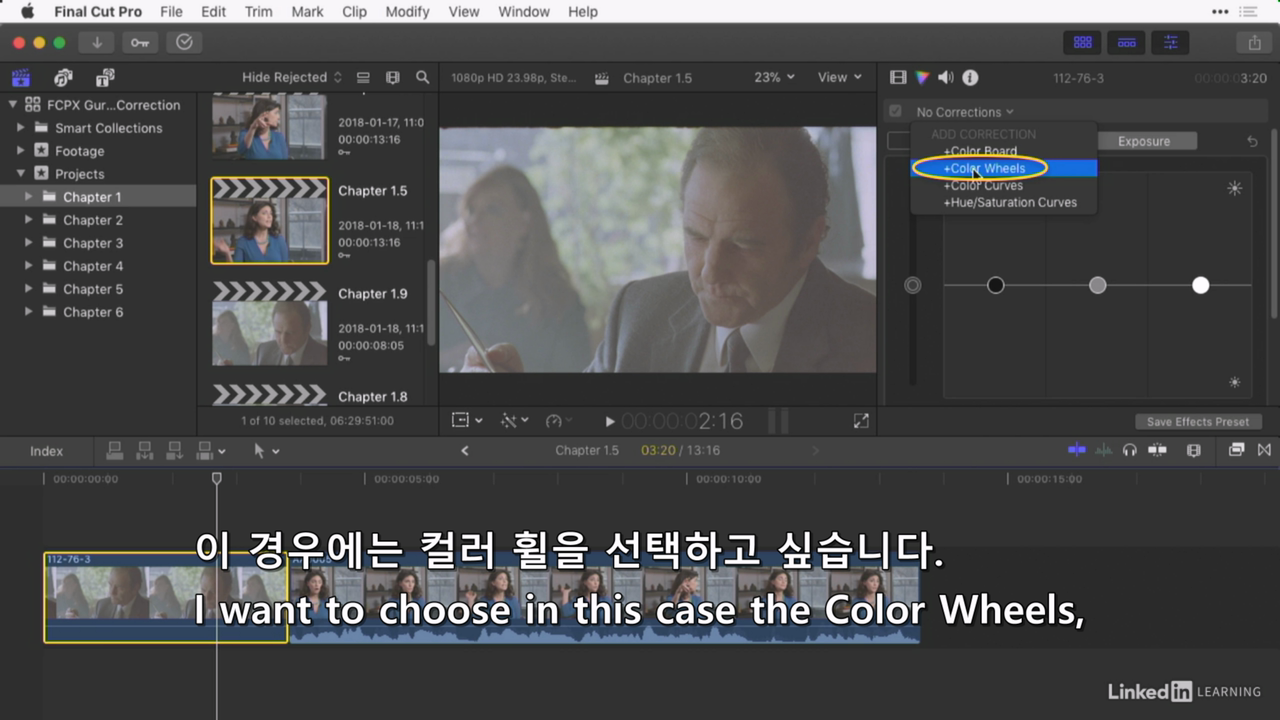Select the midtones exposure puck

(x=1097, y=285)
